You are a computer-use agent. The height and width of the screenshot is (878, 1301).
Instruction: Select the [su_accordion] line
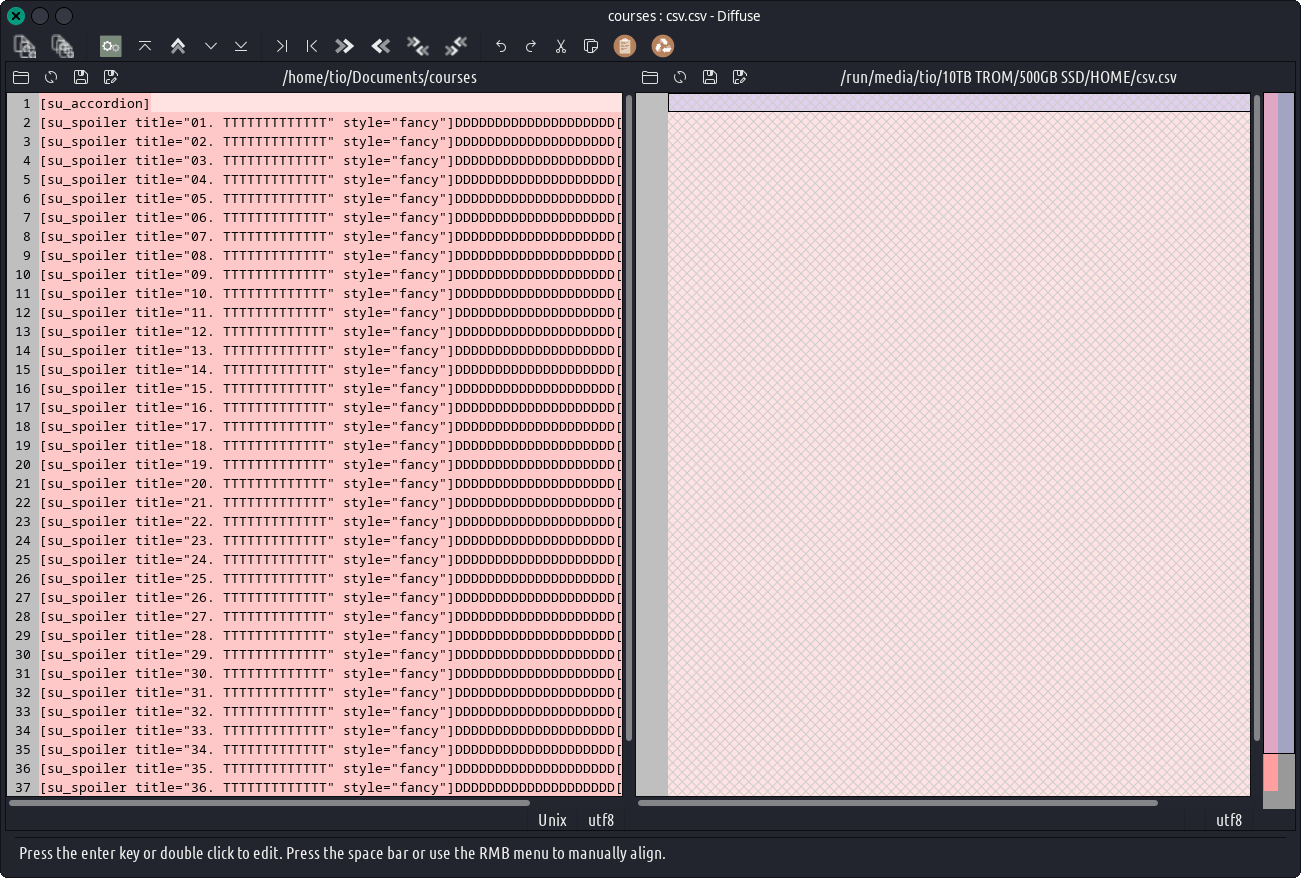point(330,103)
